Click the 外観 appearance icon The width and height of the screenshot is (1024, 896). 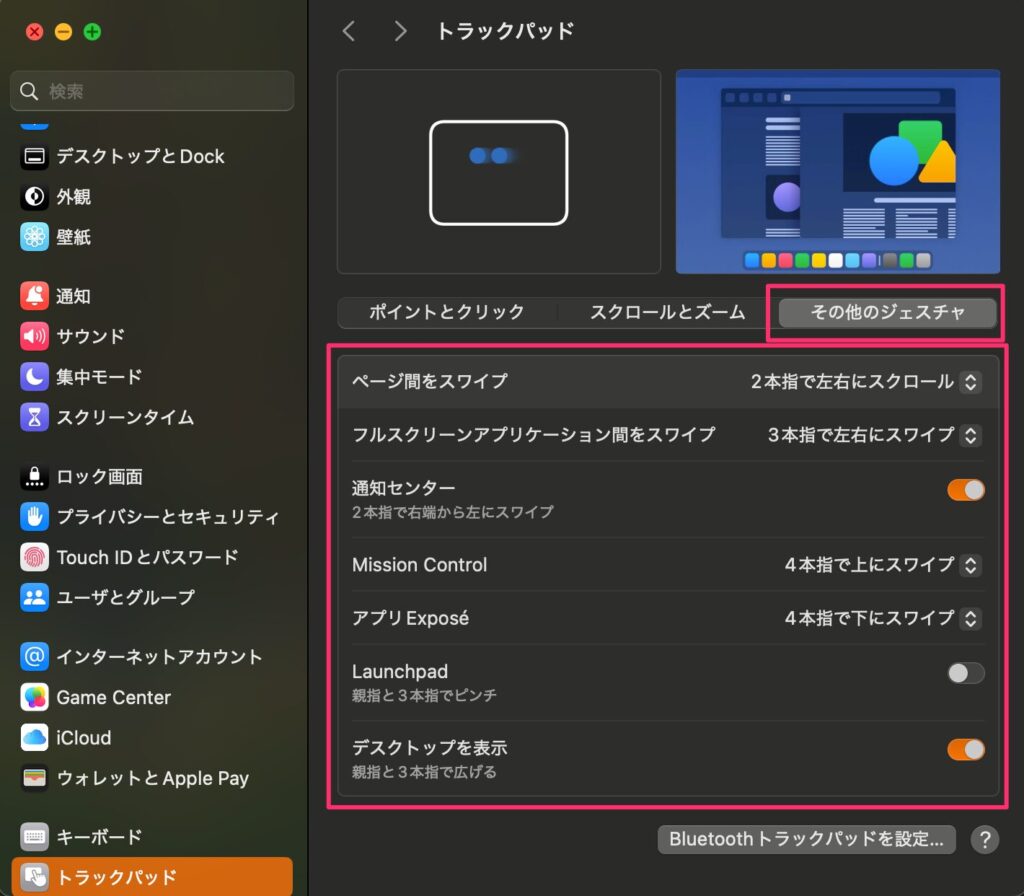click(x=35, y=197)
